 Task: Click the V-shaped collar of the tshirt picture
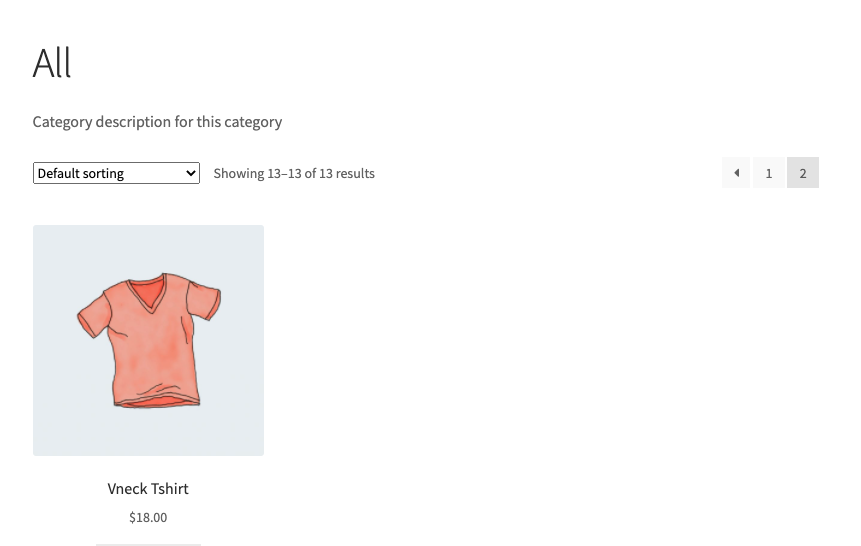tap(147, 294)
